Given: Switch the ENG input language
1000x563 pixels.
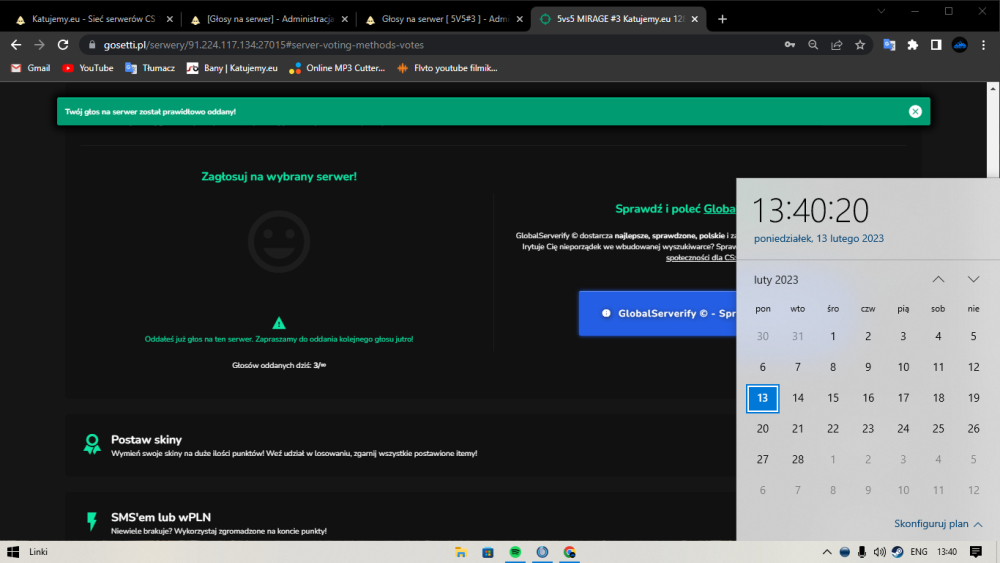Looking at the screenshot, I should point(919,552).
